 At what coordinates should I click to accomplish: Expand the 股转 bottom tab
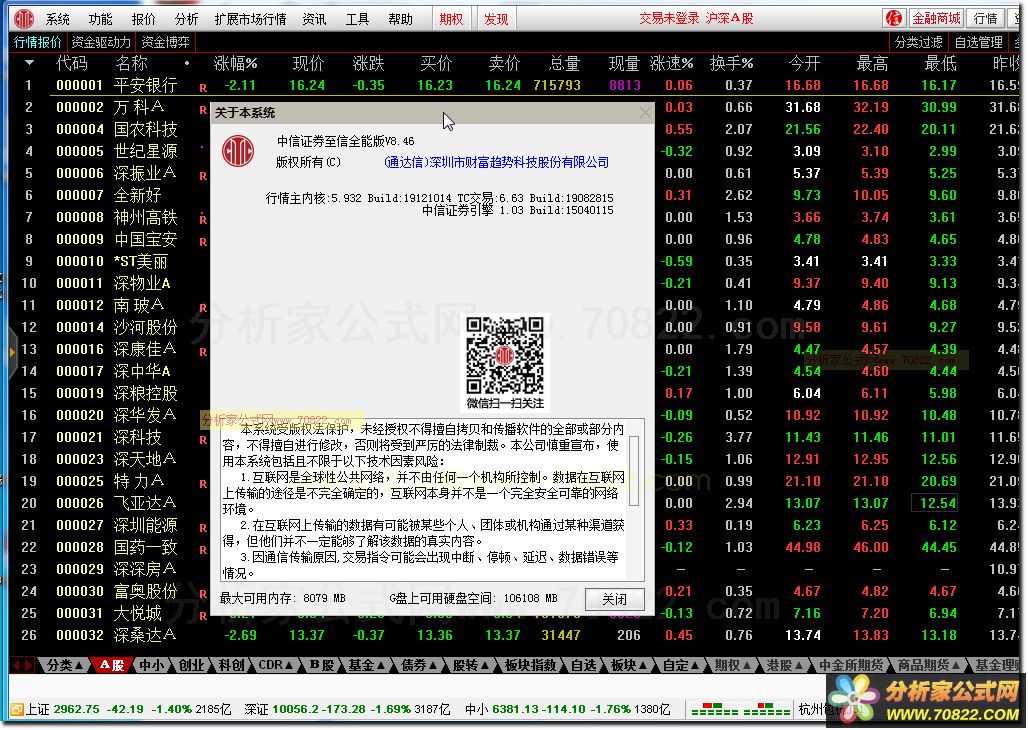pos(471,665)
